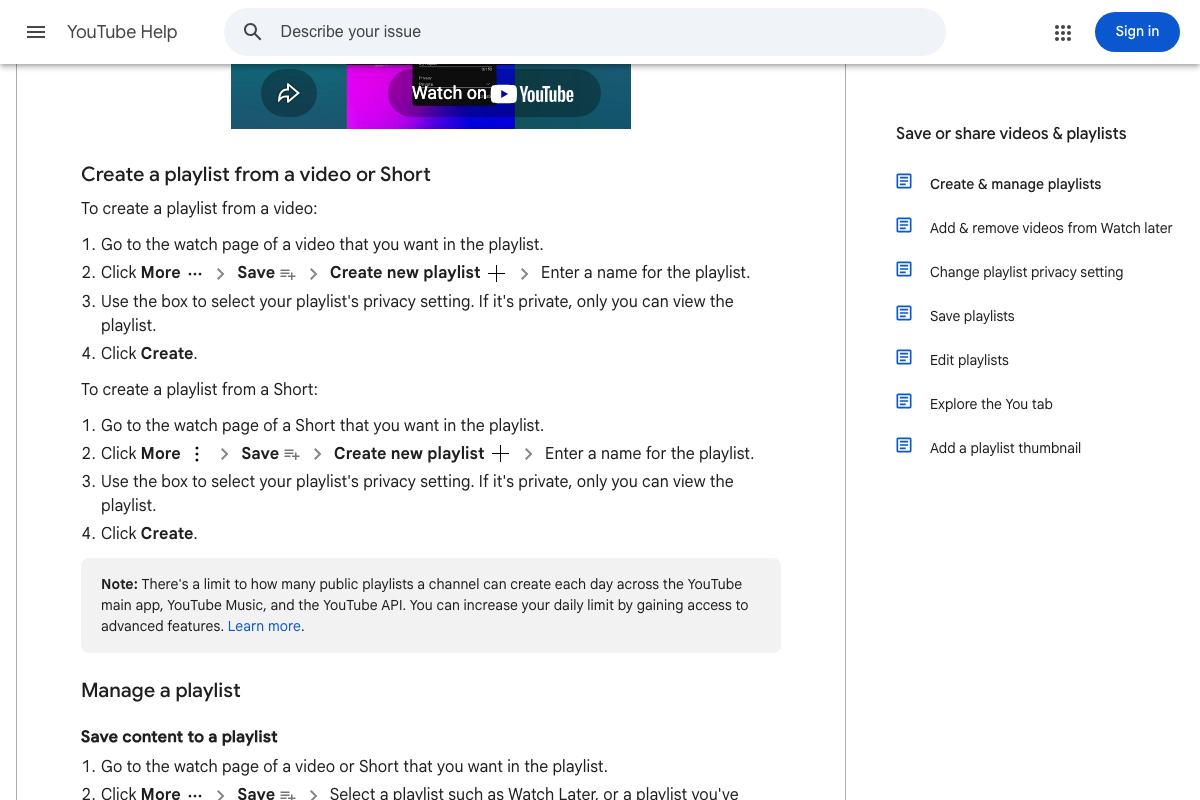Screen dimensions: 1200x800
Task: Open Add & remove videos from Watch later
Action: tap(1051, 228)
